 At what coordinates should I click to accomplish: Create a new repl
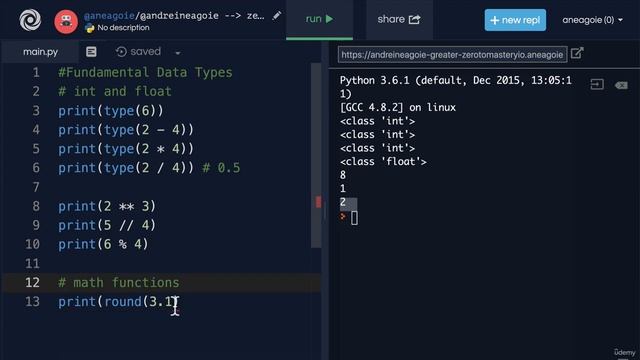(515, 20)
